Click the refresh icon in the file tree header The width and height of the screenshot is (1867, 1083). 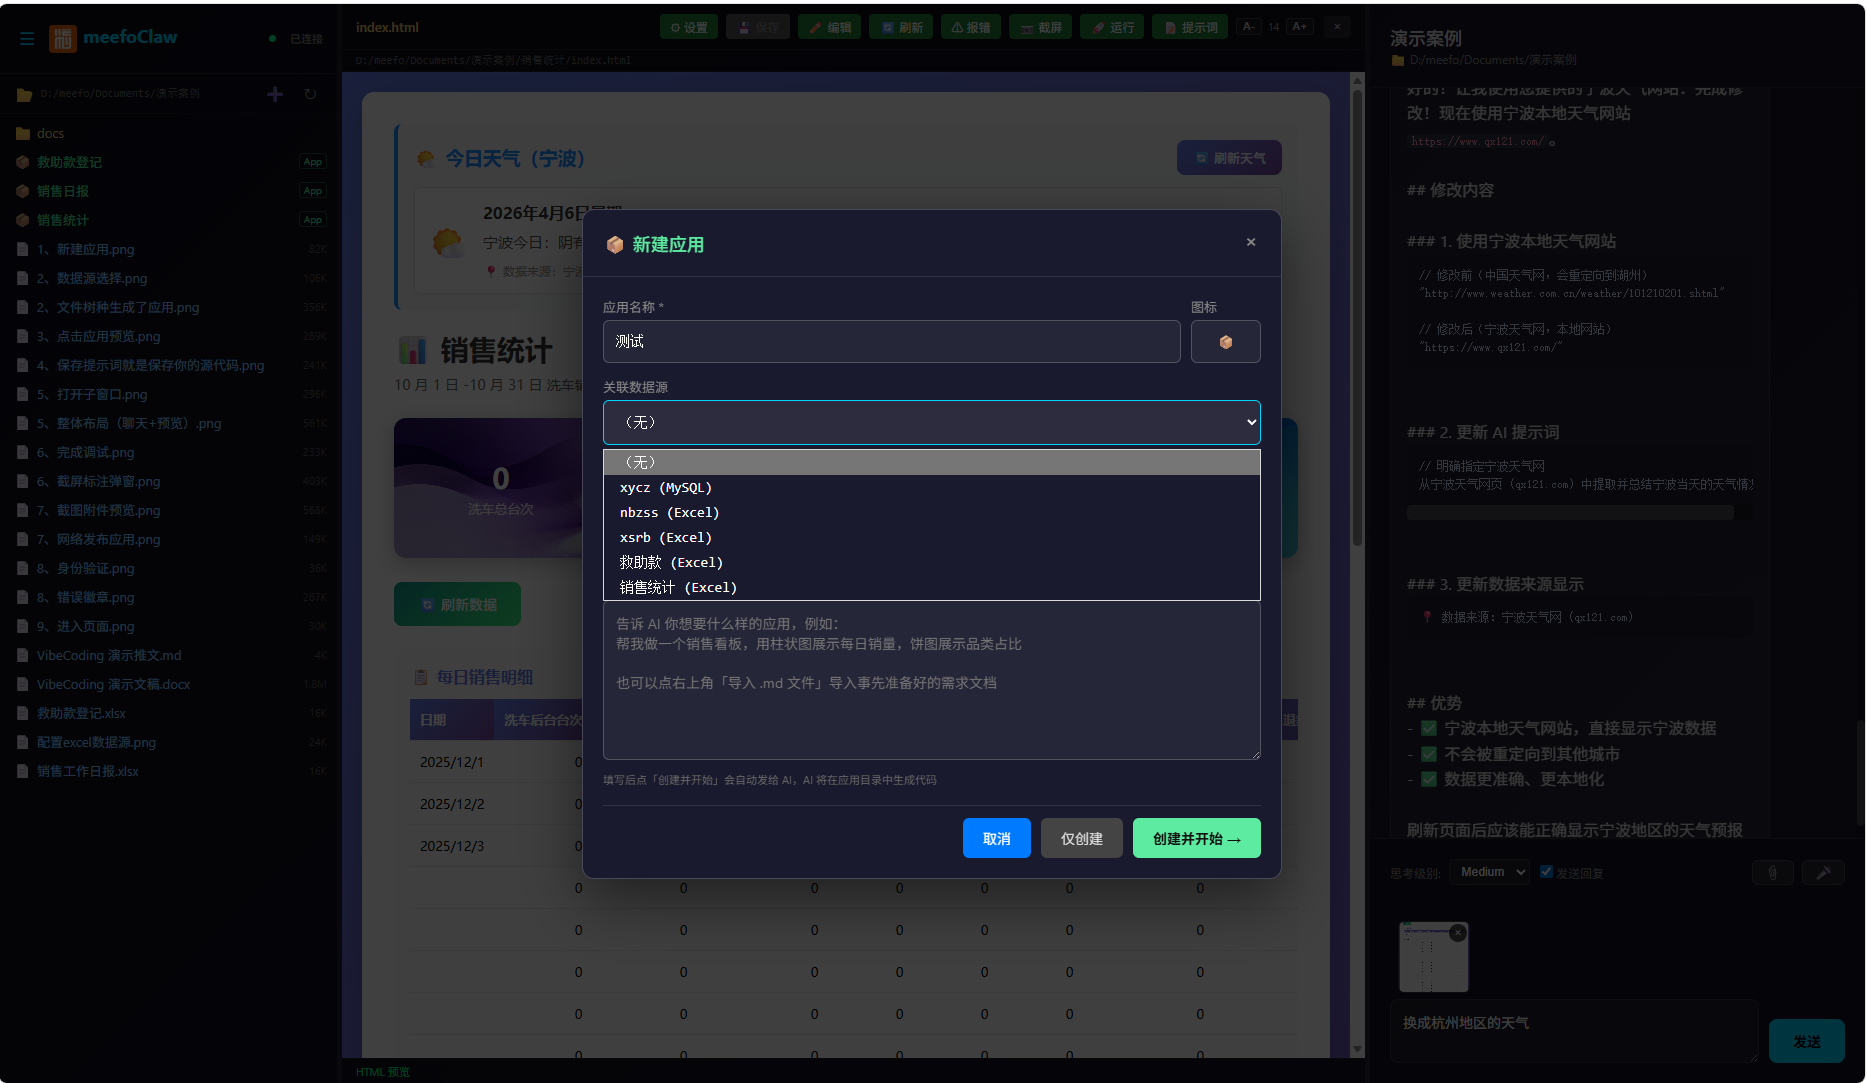310,94
